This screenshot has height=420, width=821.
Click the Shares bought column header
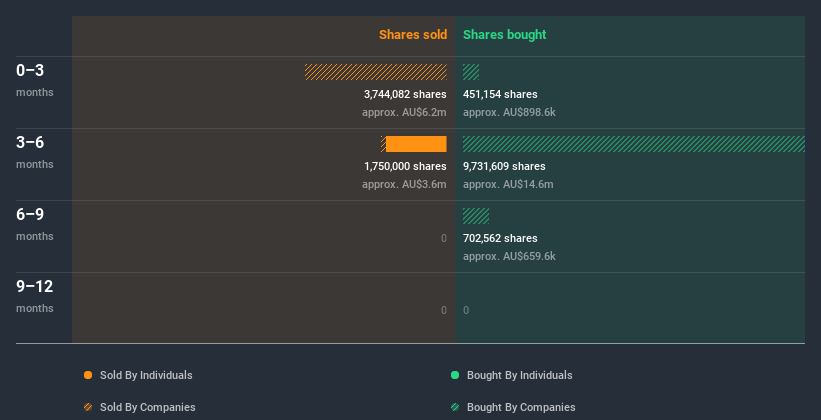[504, 35]
